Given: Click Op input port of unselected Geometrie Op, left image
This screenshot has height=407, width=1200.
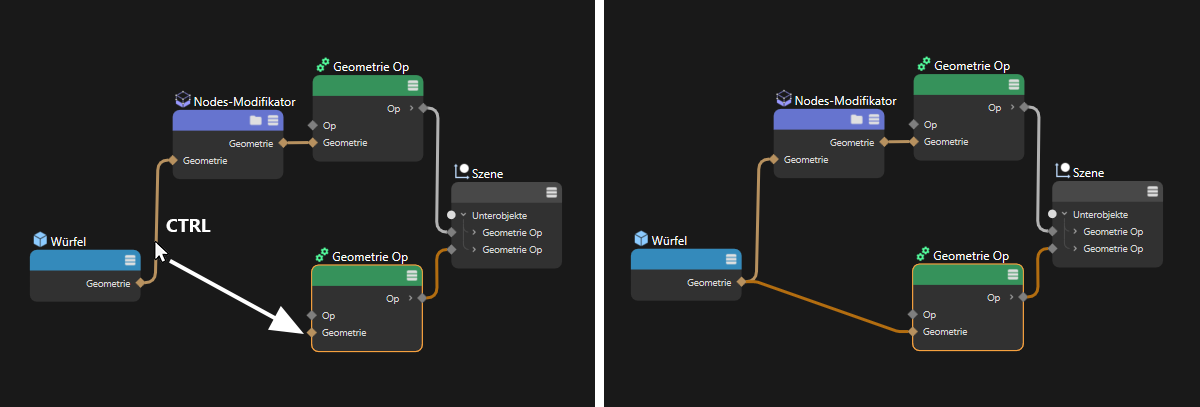Looking at the screenshot, I should 313,125.
